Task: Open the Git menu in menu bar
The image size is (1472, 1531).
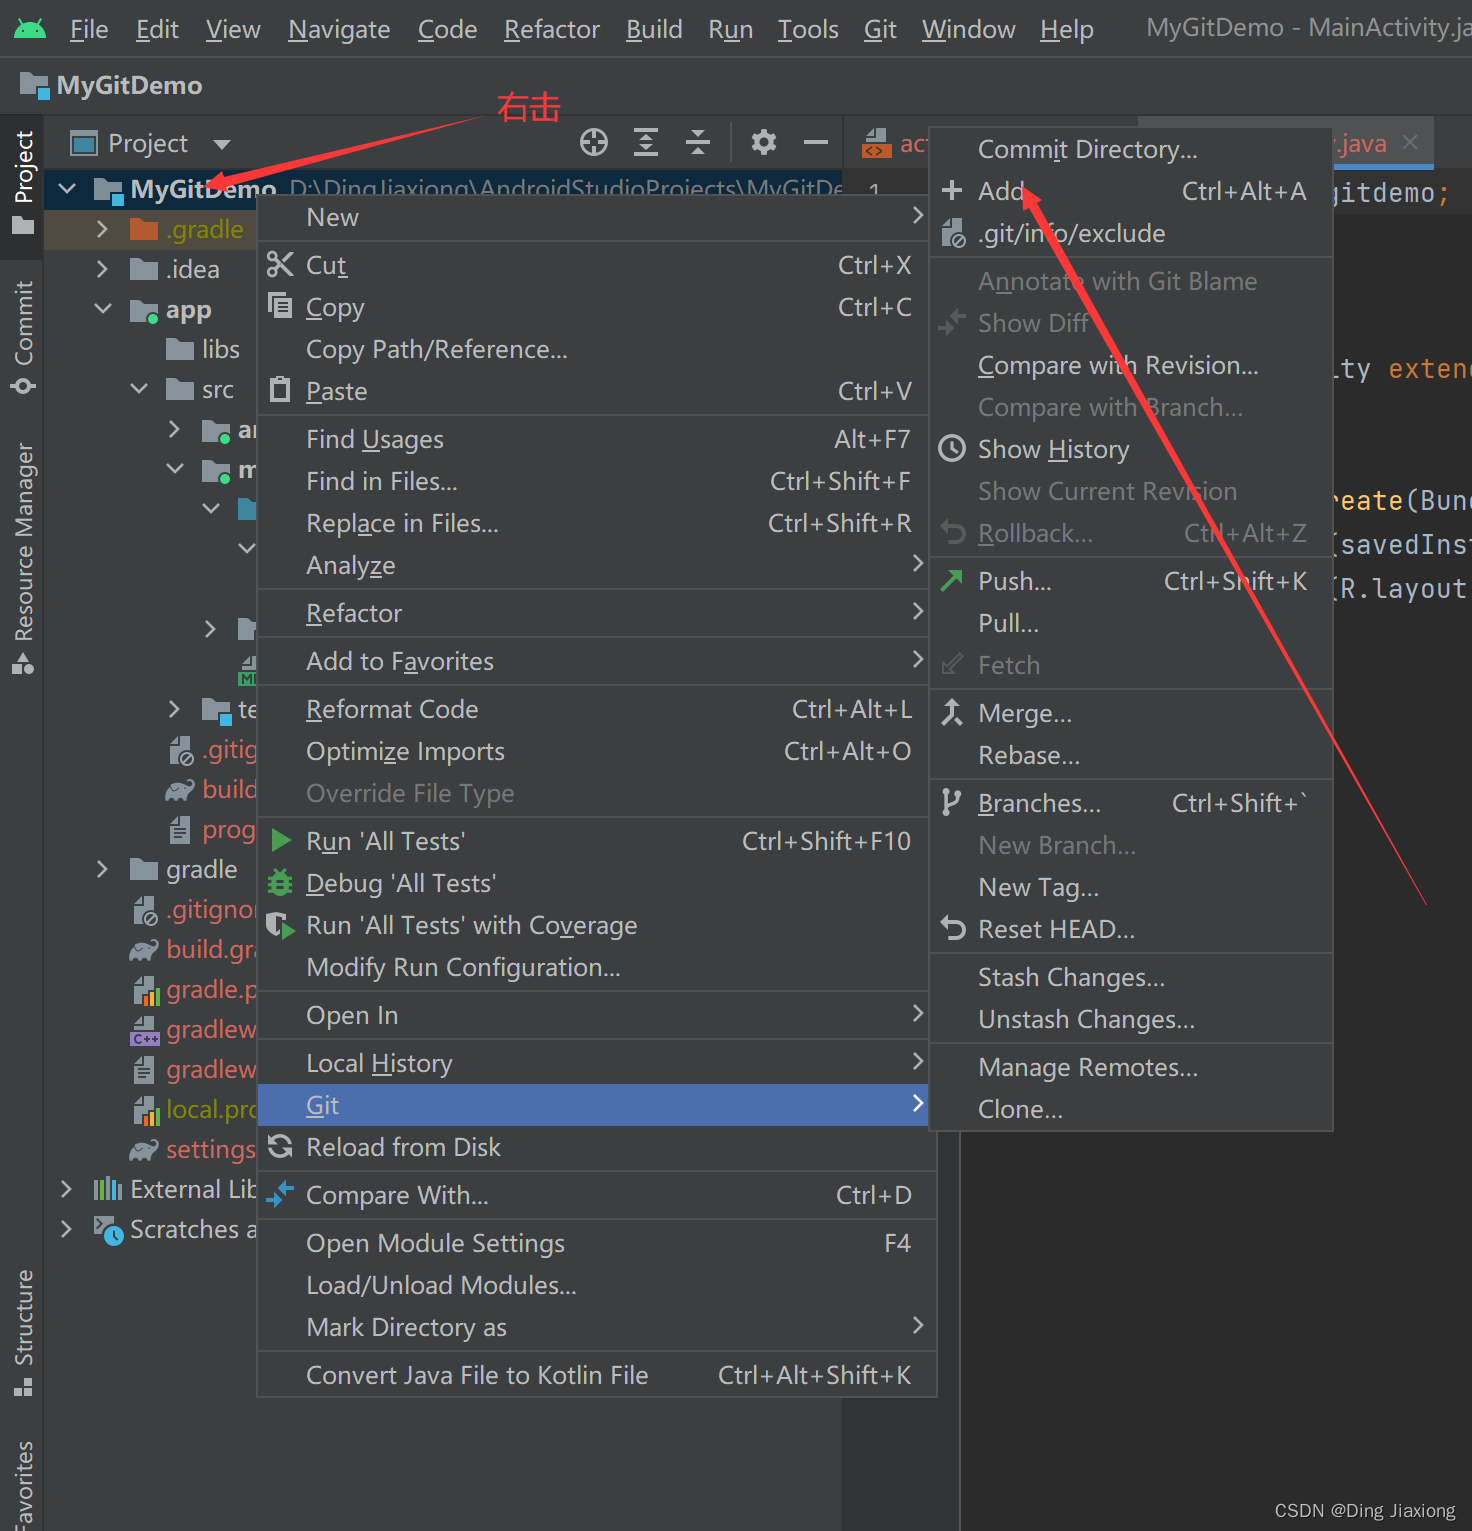Action: [x=880, y=30]
